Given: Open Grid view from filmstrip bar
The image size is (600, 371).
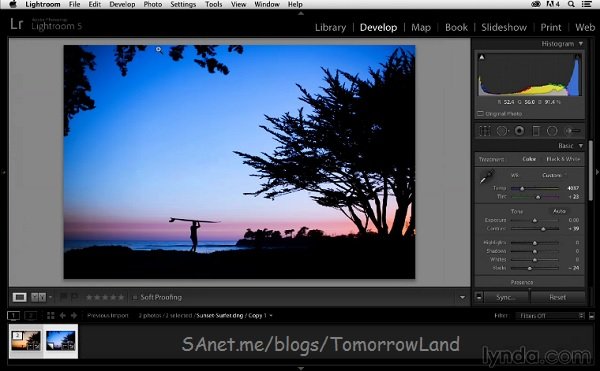Looking at the screenshot, I should [x=51, y=316].
